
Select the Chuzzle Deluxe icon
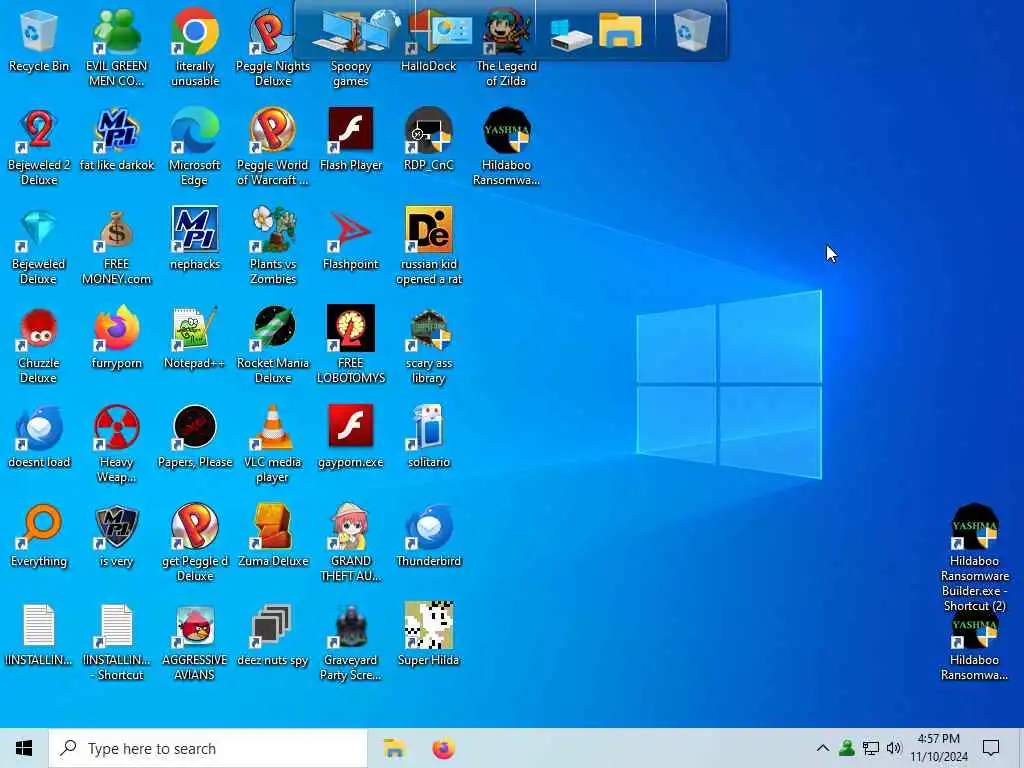pyautogui.click(x=39, y=345)
